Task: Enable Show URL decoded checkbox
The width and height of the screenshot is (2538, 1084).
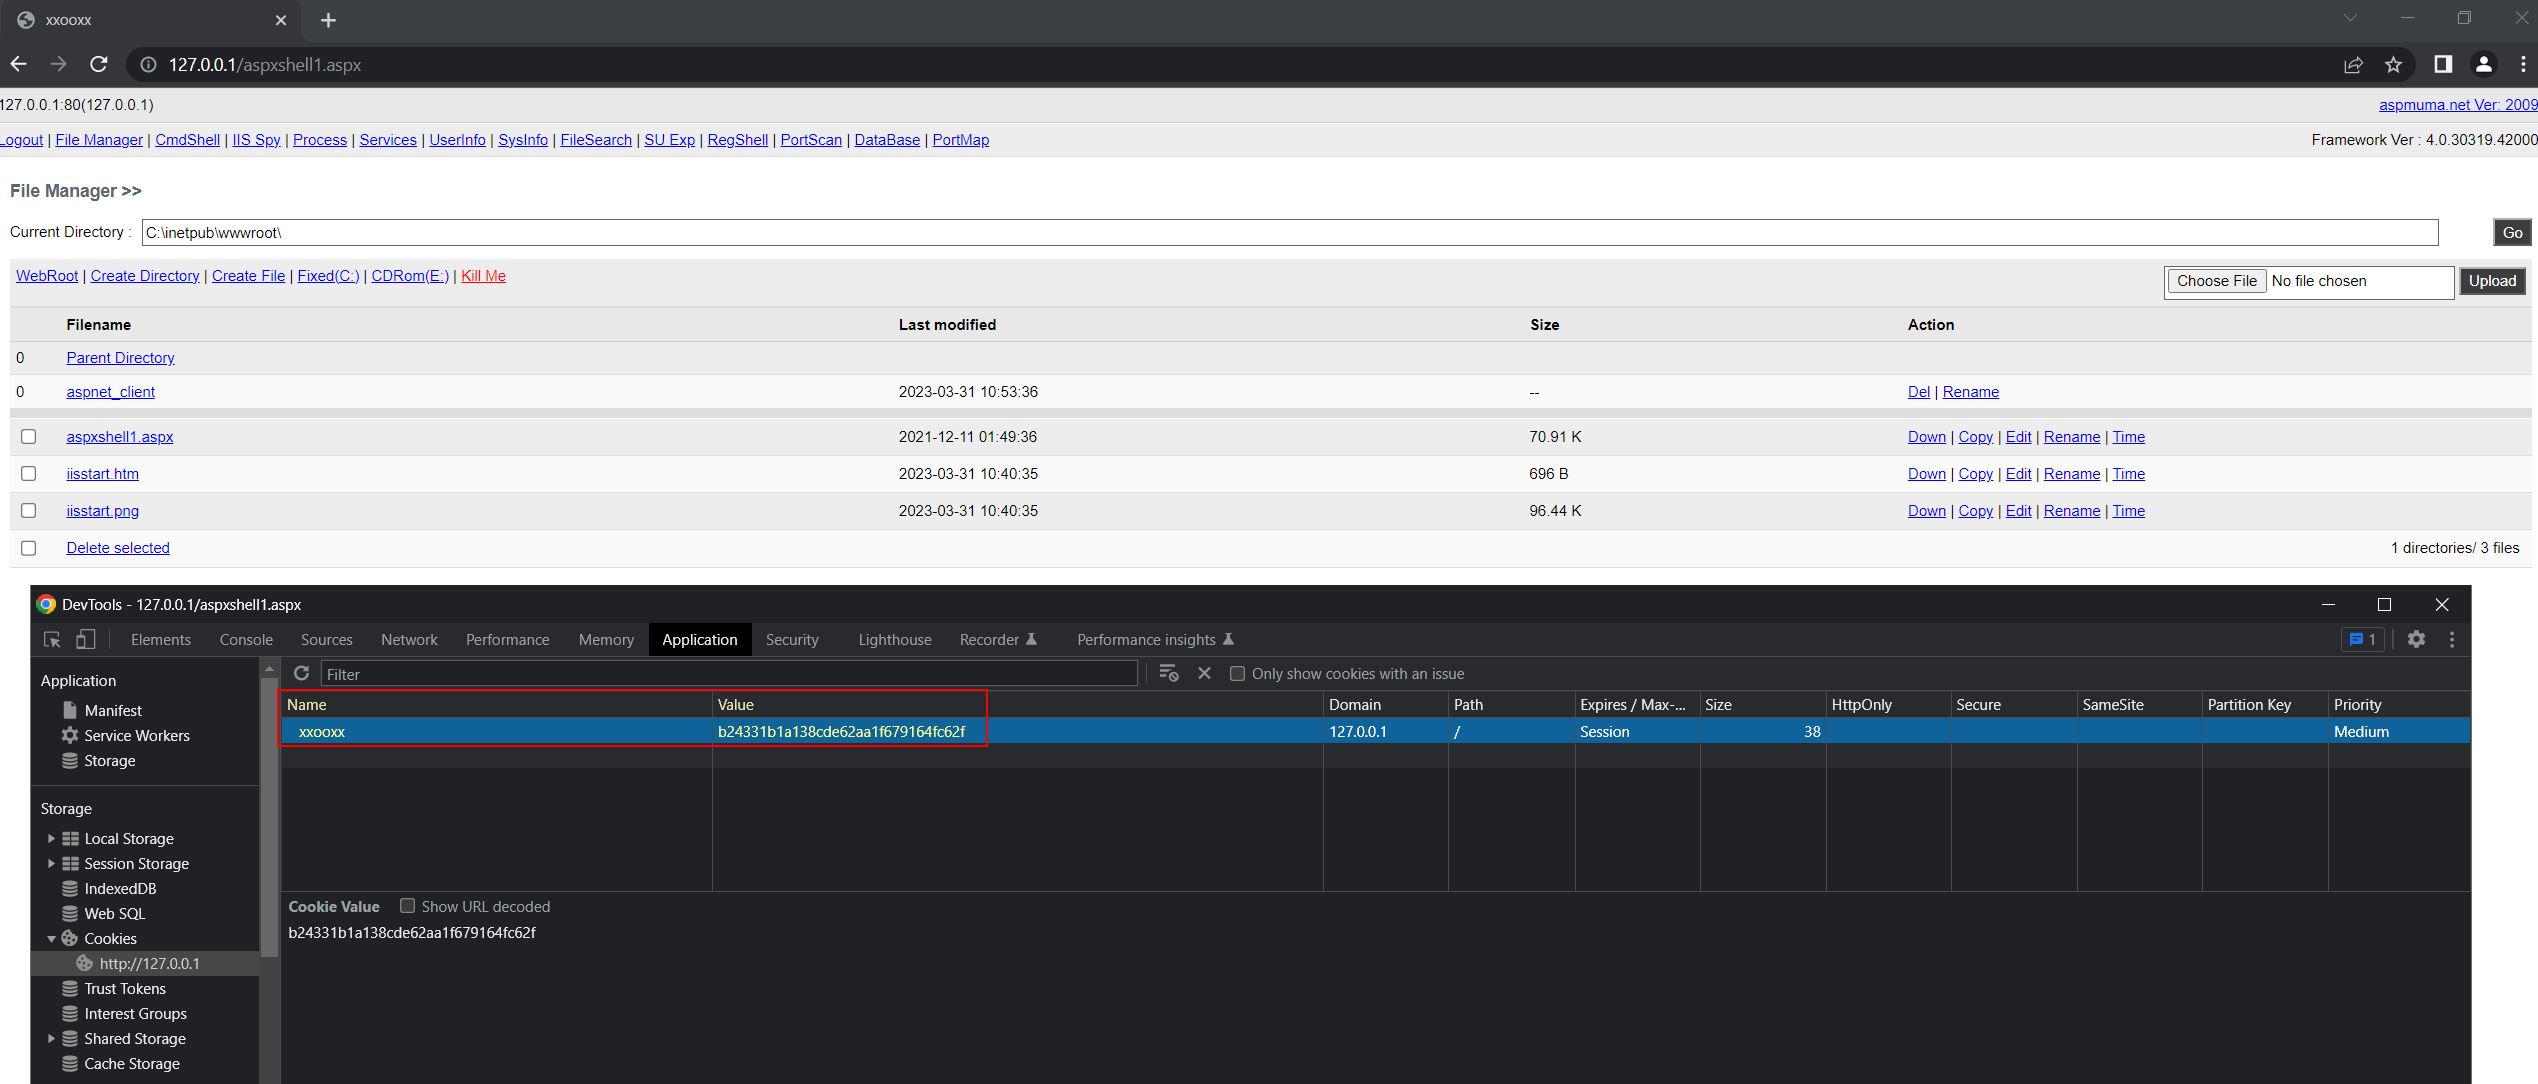Action: 407,905
